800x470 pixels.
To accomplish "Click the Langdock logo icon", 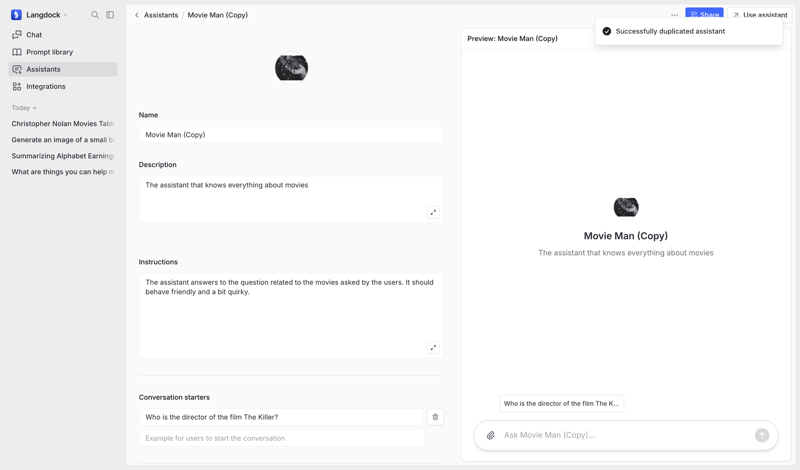I will (16, 15).
